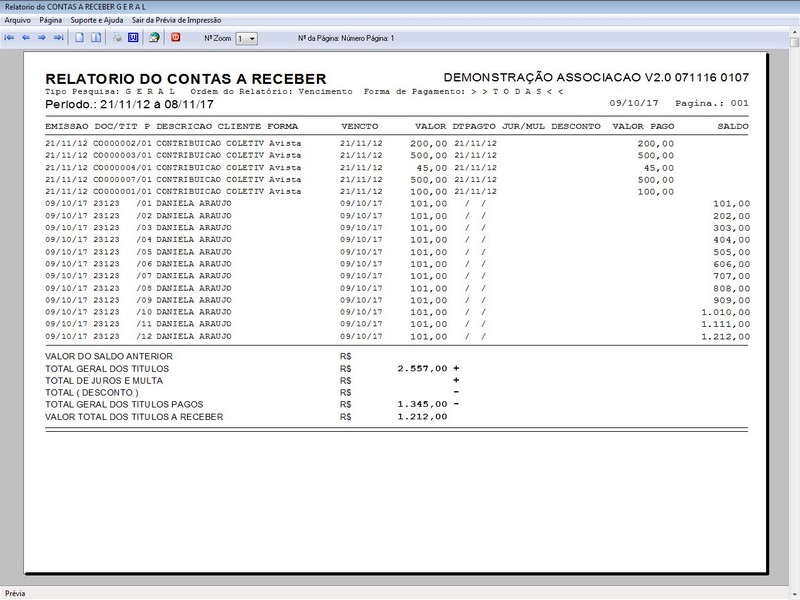
Task: Click 'TOTAL DE JUROS E MULTA' label
Action: click(x=104, y=381)
